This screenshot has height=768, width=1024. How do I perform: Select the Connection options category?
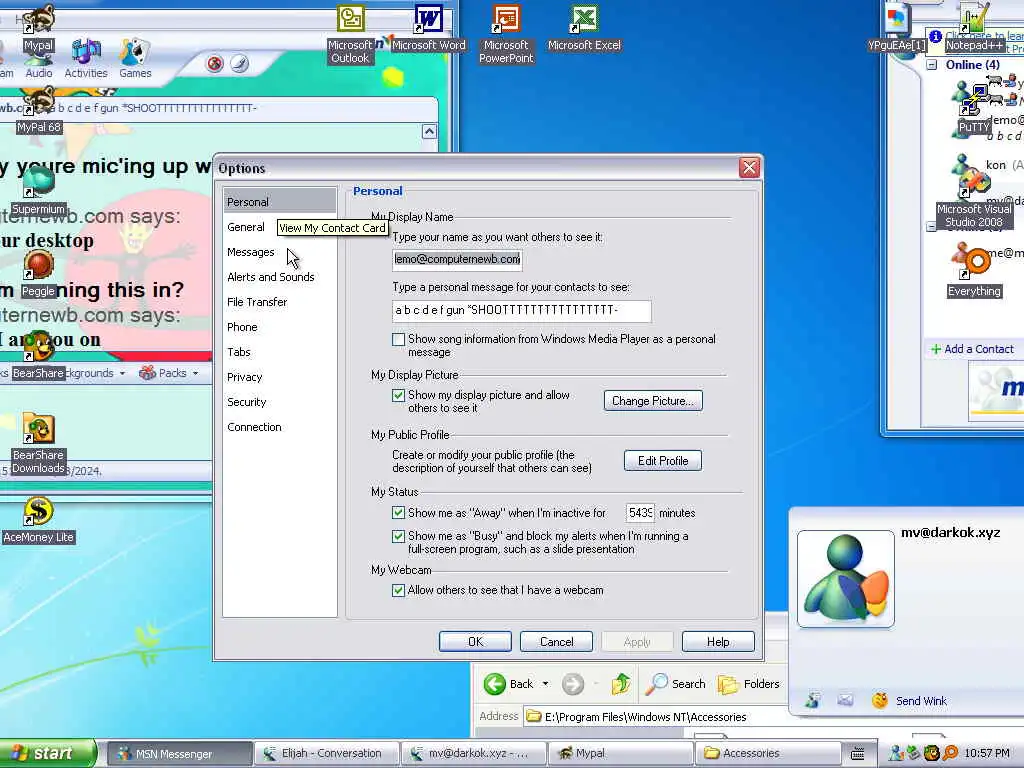[x=255, y=427]
